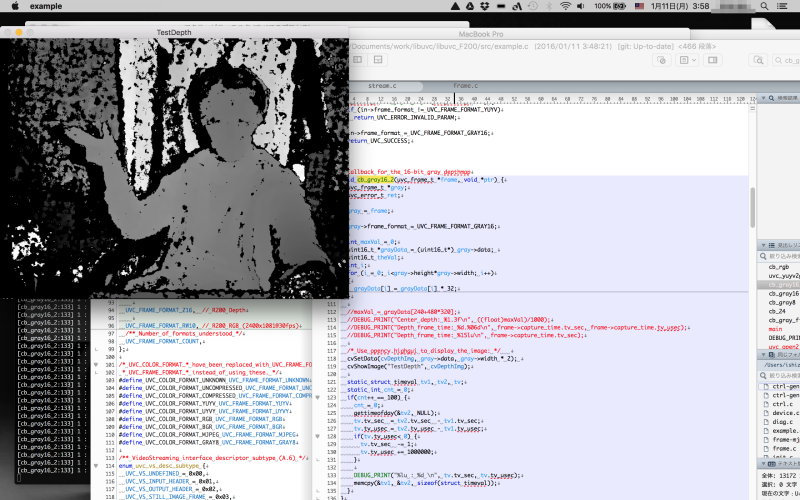The width and height of the screenshot is (800, 500).
Task: Collapse the text info sidebar section
Action: pos(763,464)
